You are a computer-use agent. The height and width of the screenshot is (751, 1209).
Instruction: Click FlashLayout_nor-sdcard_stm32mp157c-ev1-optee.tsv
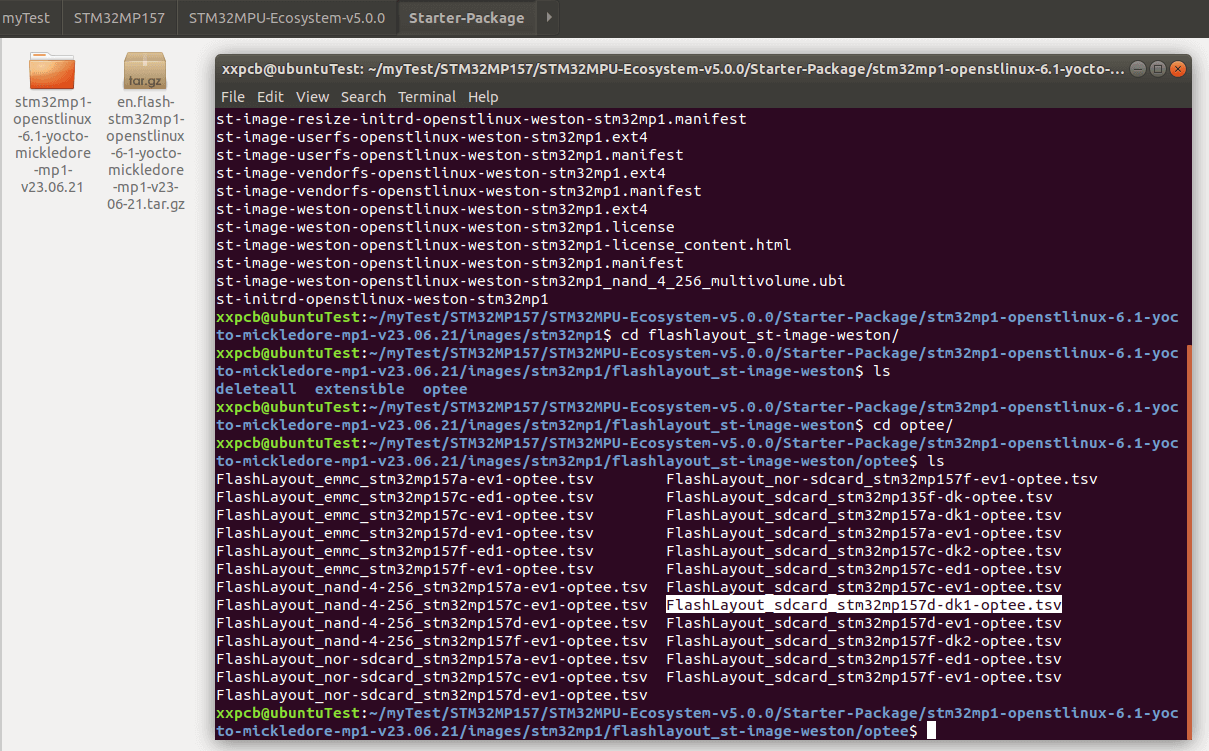click(432, 677)
